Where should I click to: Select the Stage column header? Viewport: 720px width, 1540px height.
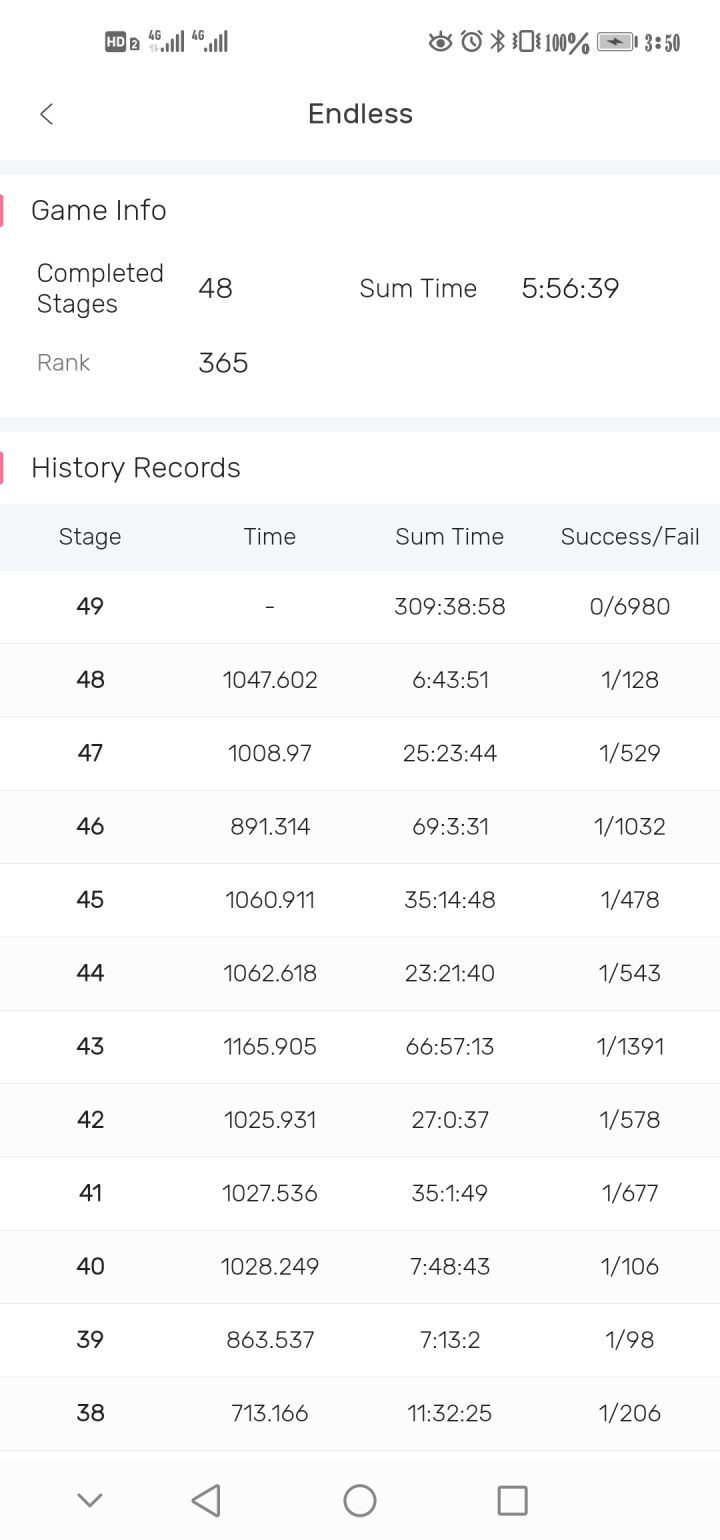click(90, 537)
